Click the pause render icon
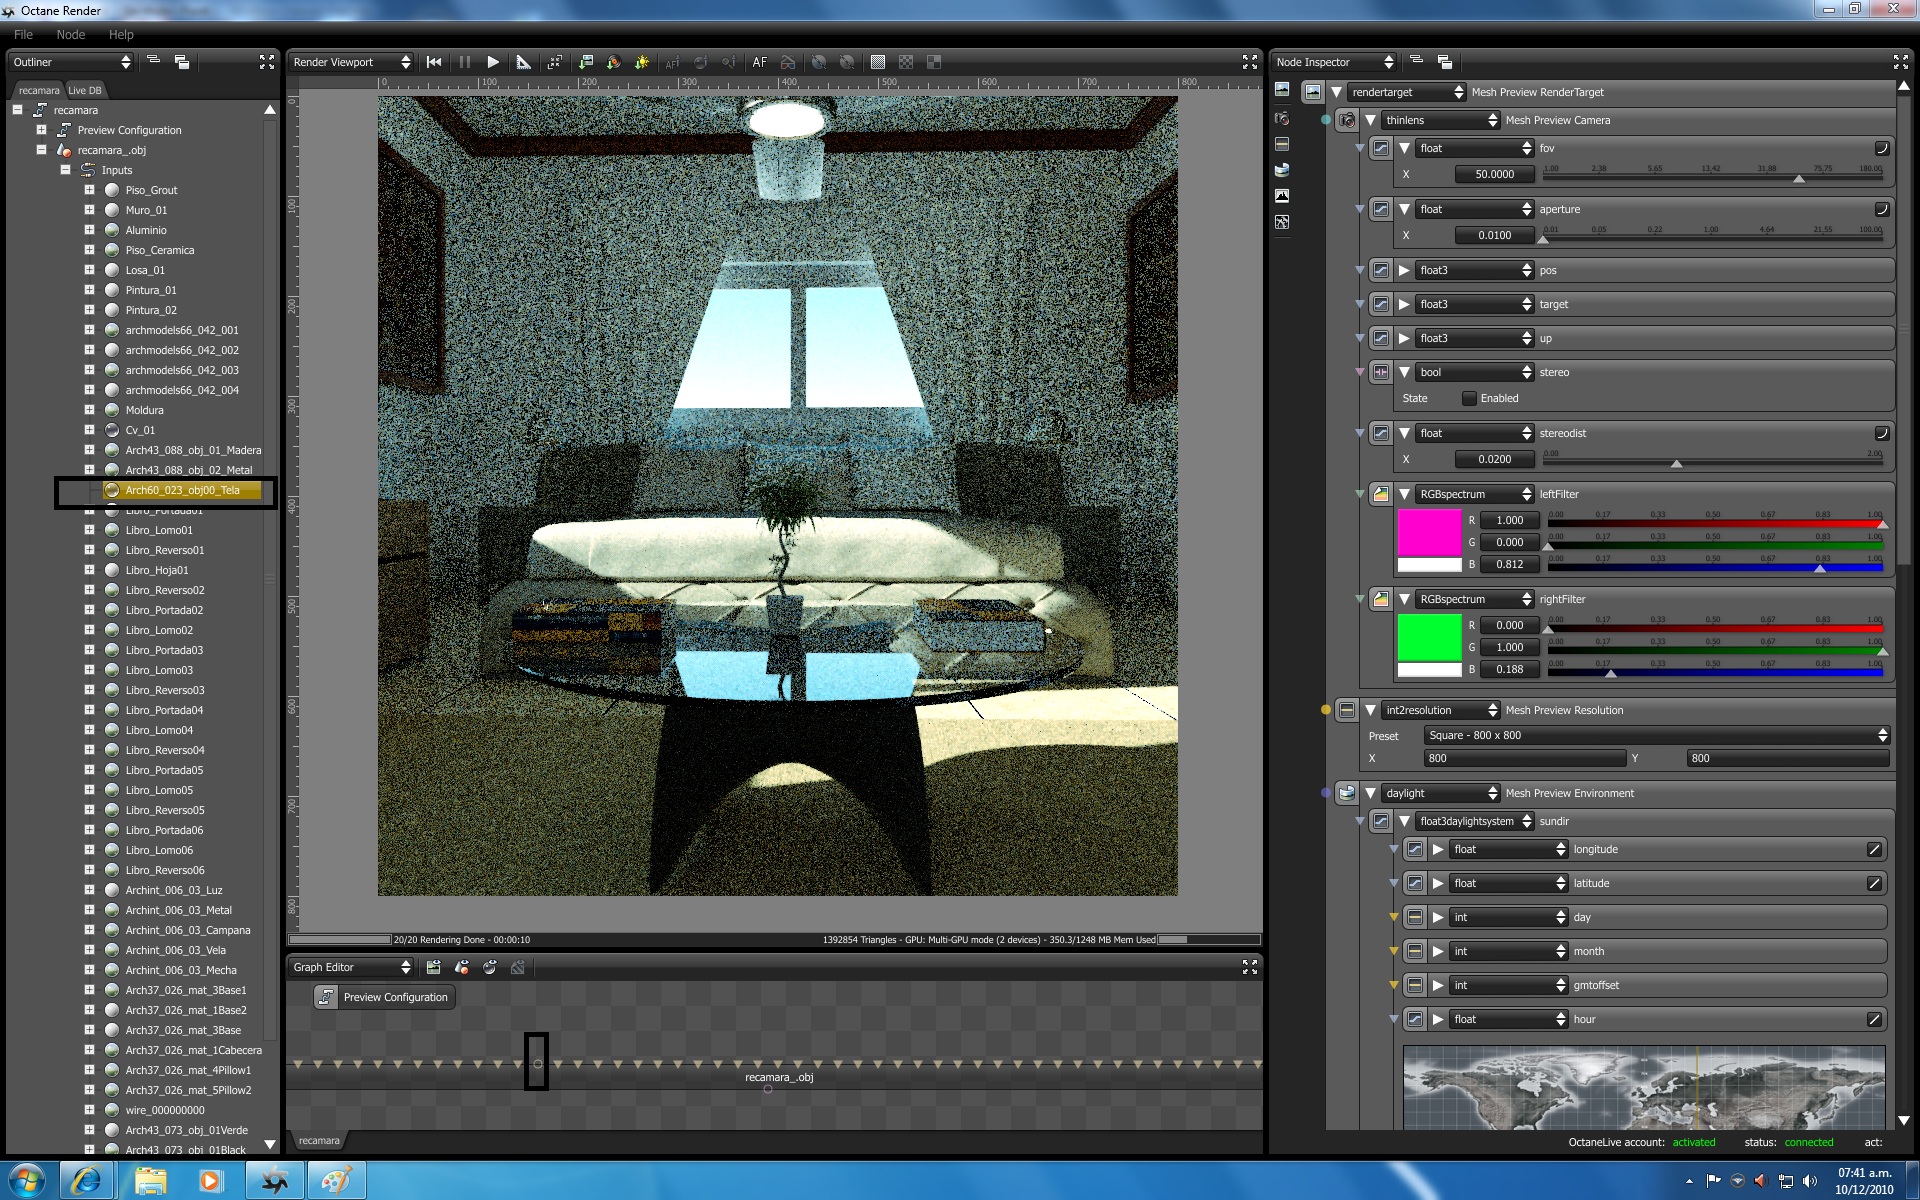This screenshot has height=1200, width=1920. 464,62
